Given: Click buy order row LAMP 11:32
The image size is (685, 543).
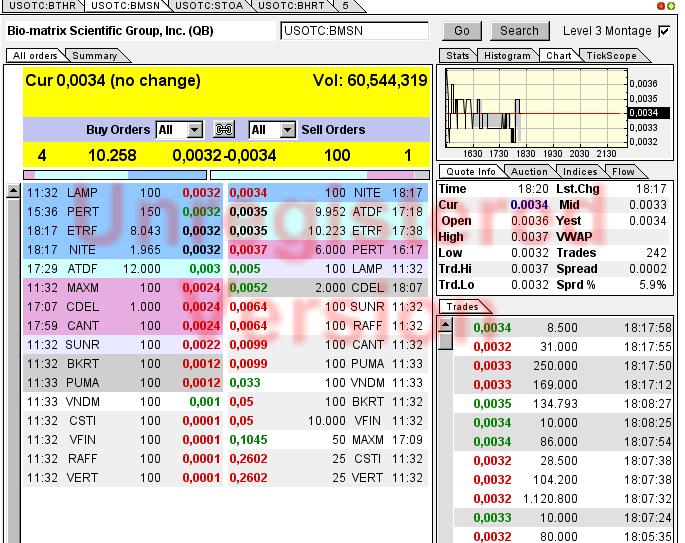Looking at the screenshot, I should [123, 193].
